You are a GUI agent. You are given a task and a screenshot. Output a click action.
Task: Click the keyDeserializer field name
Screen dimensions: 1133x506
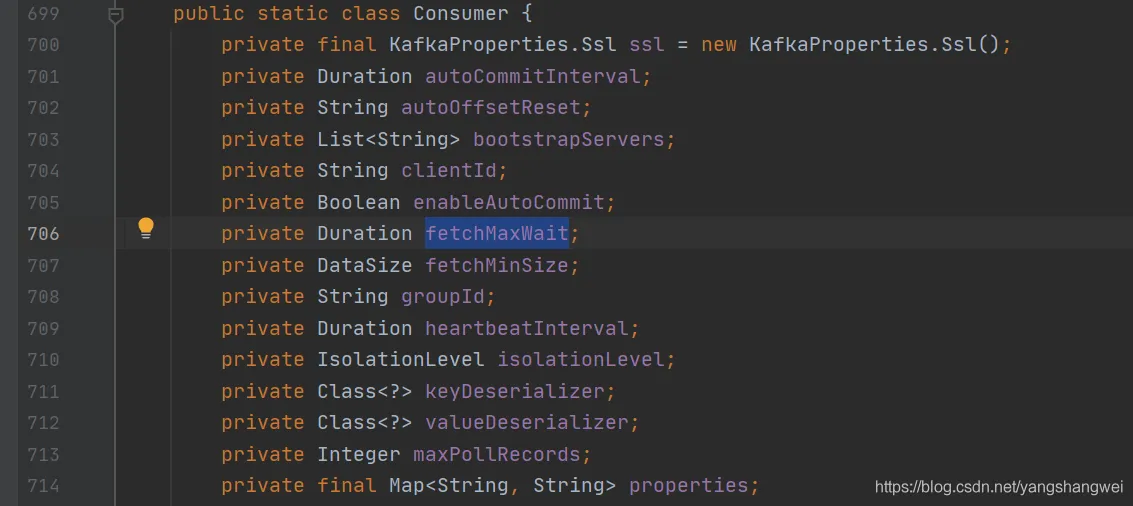[x=514, y=392]
